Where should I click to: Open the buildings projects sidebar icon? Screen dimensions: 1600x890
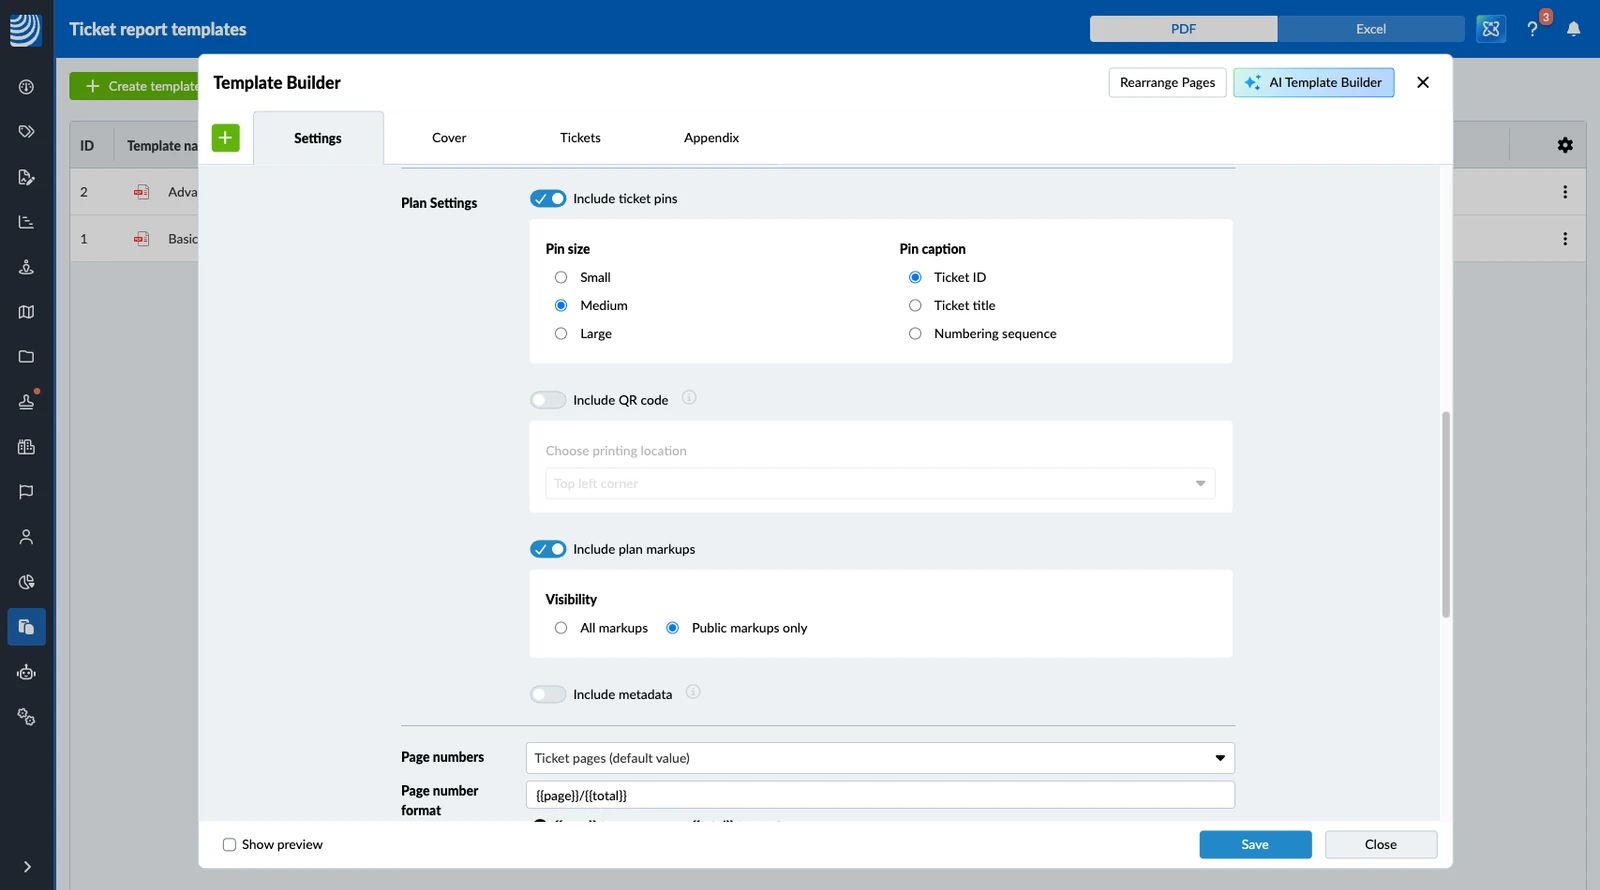(x=26, y=447)
